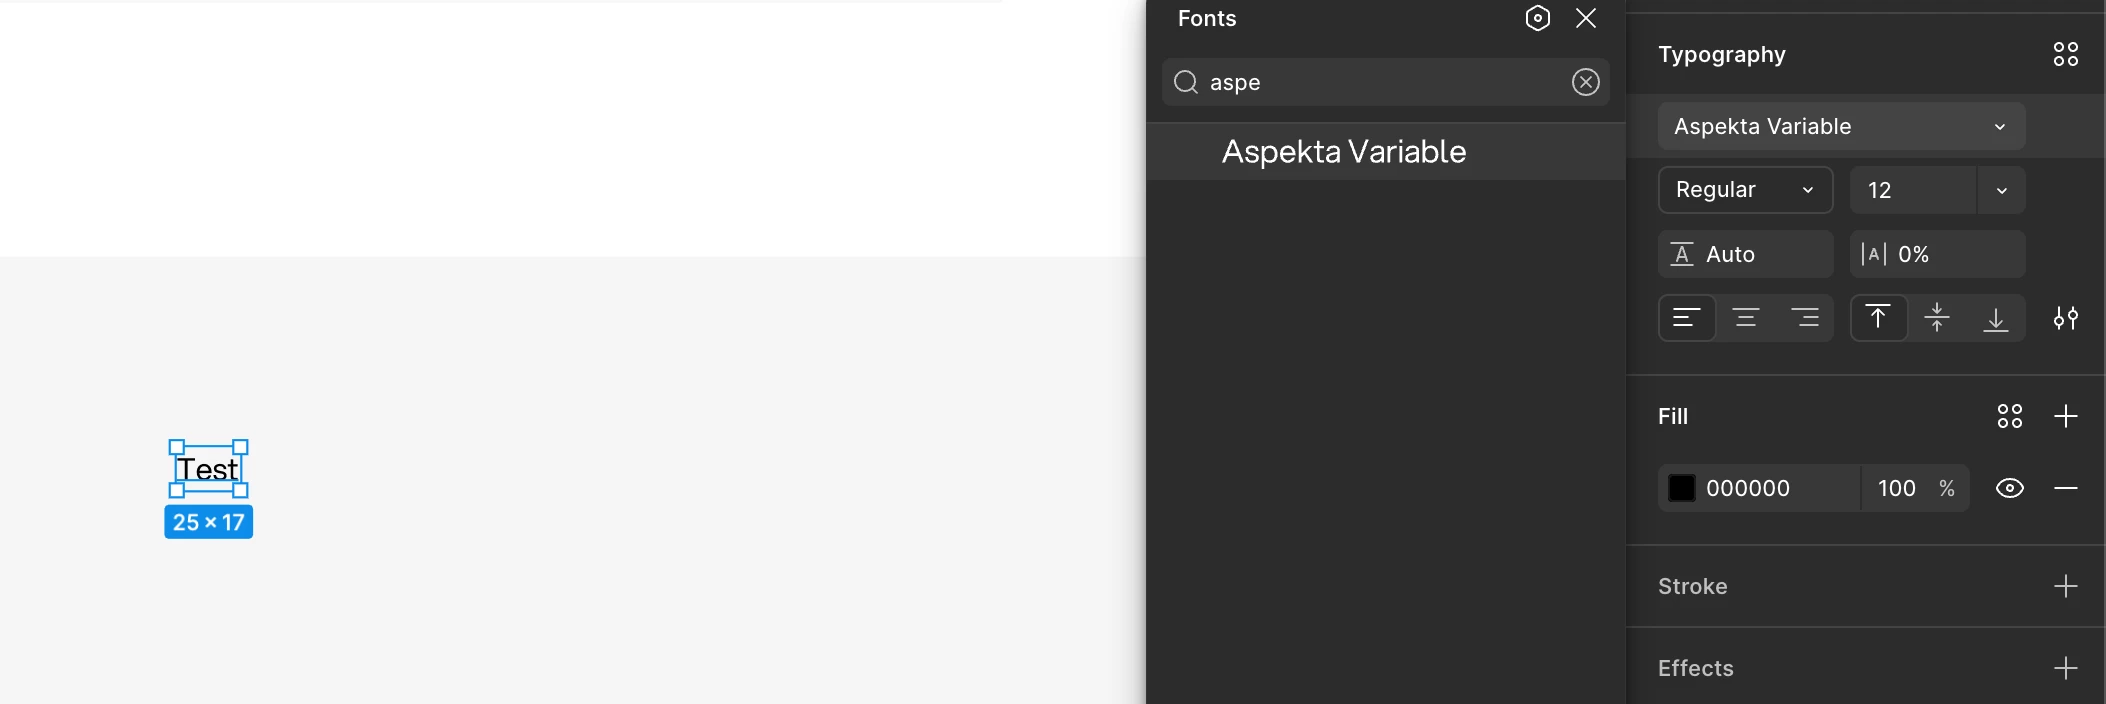
Task: Toggle fill visibility eye icon
Action: point(2010,488)
